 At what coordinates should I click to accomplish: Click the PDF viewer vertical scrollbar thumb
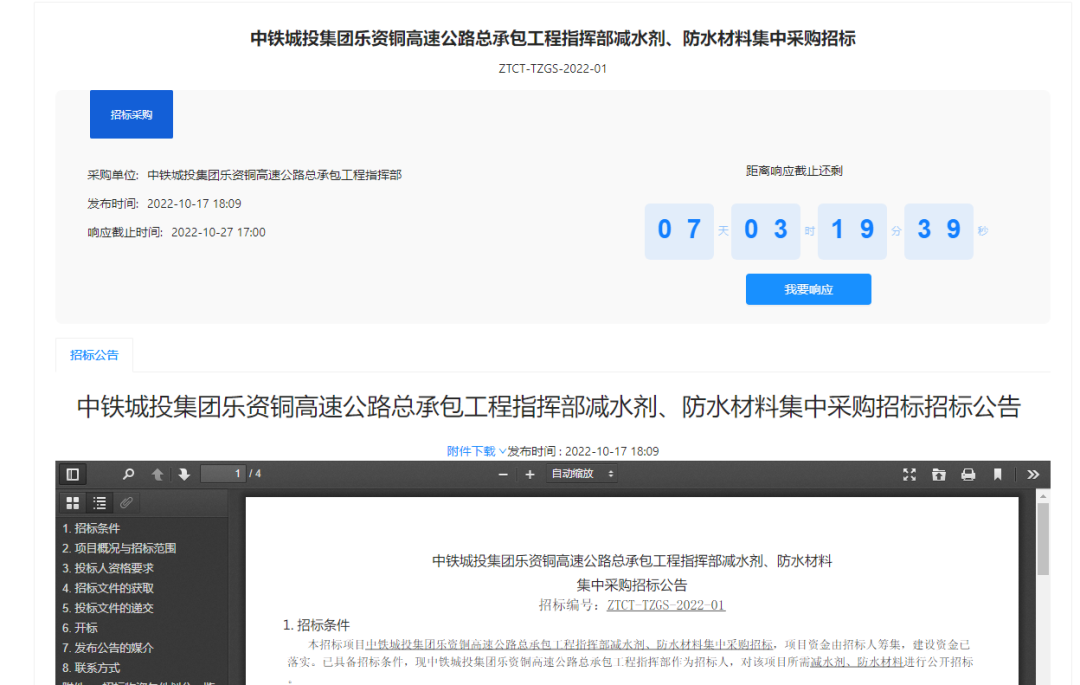coord(1043,539)
